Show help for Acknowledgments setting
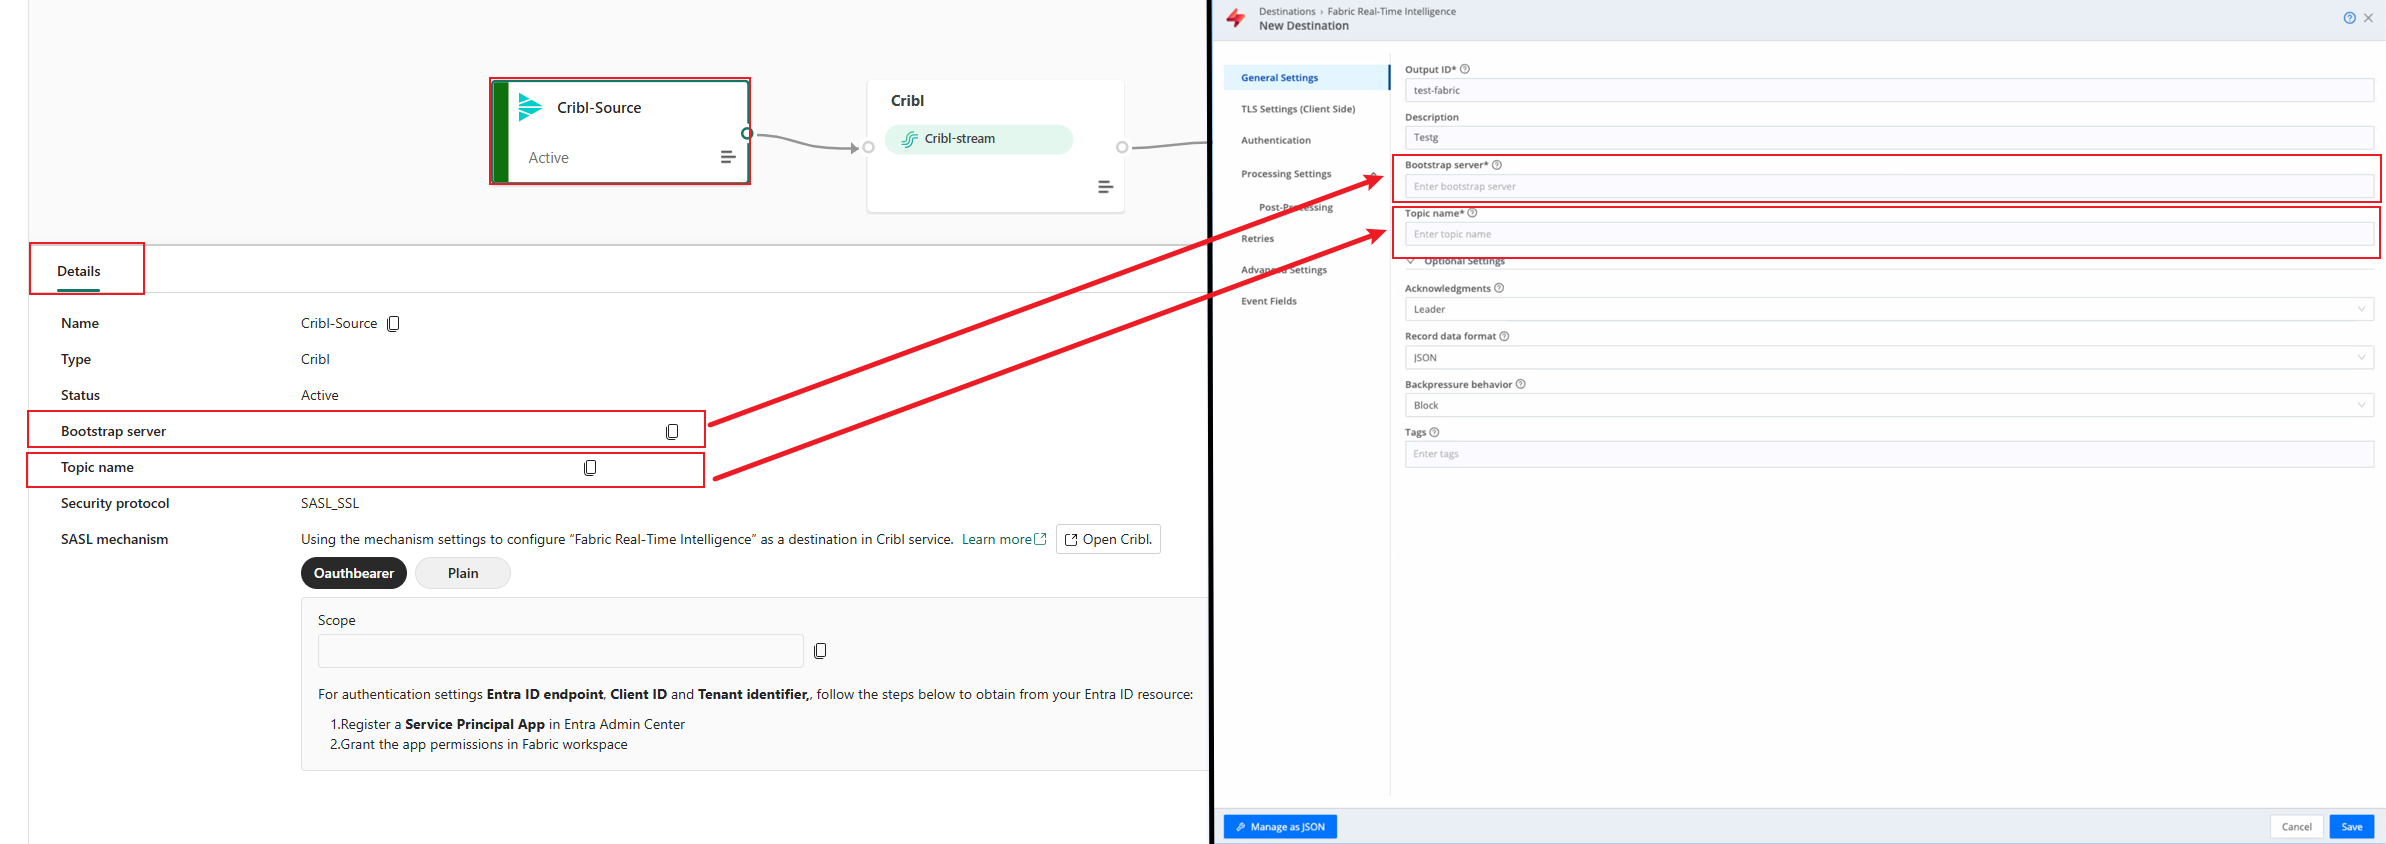2386x844 pixels. click(x=1499, y=288)
